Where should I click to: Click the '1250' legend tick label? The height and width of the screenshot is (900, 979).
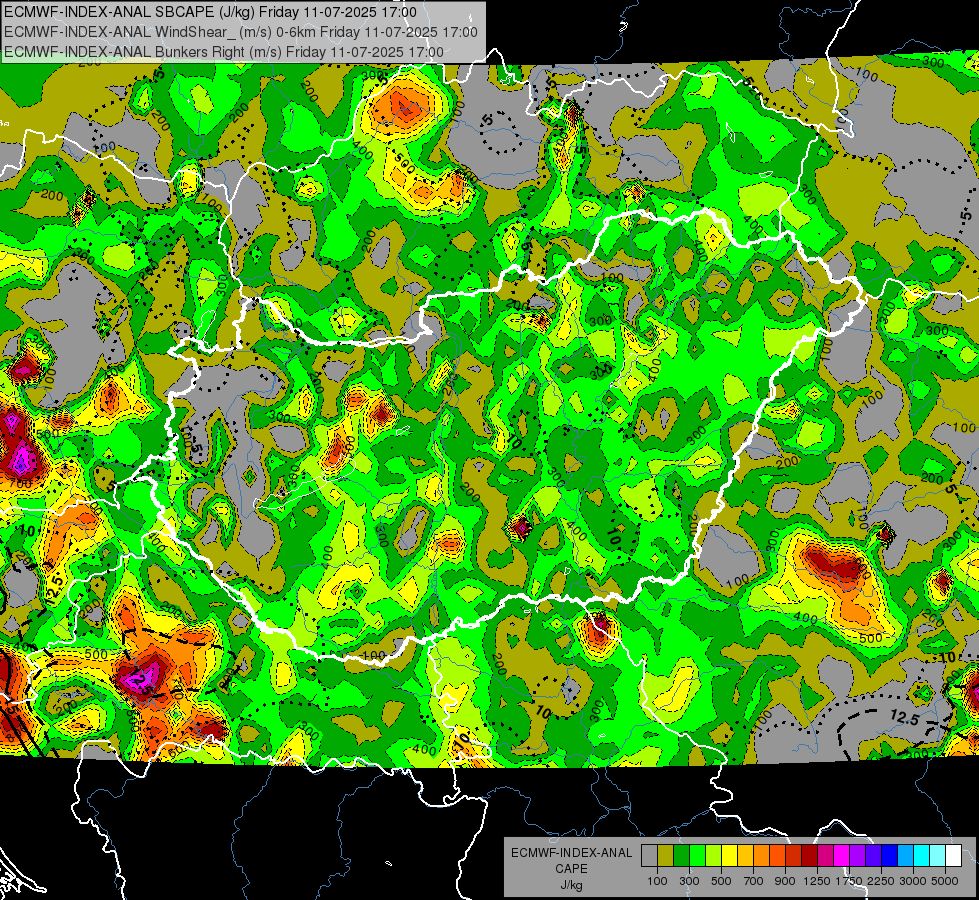(817, 881)
